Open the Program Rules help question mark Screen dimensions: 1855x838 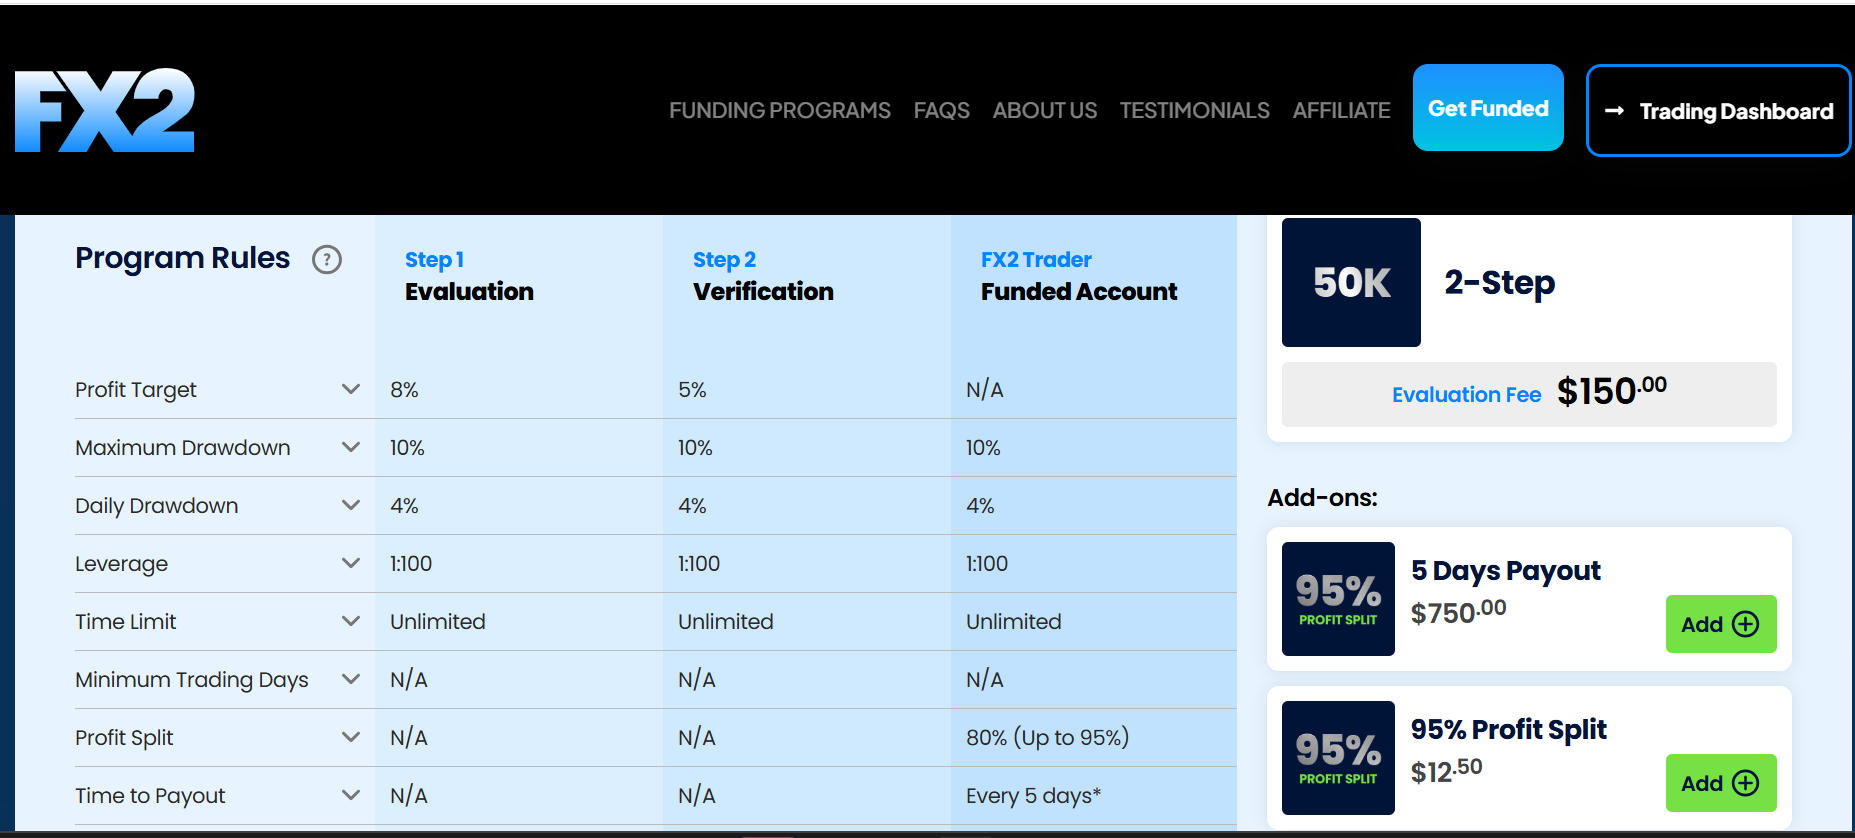[327, 260]
